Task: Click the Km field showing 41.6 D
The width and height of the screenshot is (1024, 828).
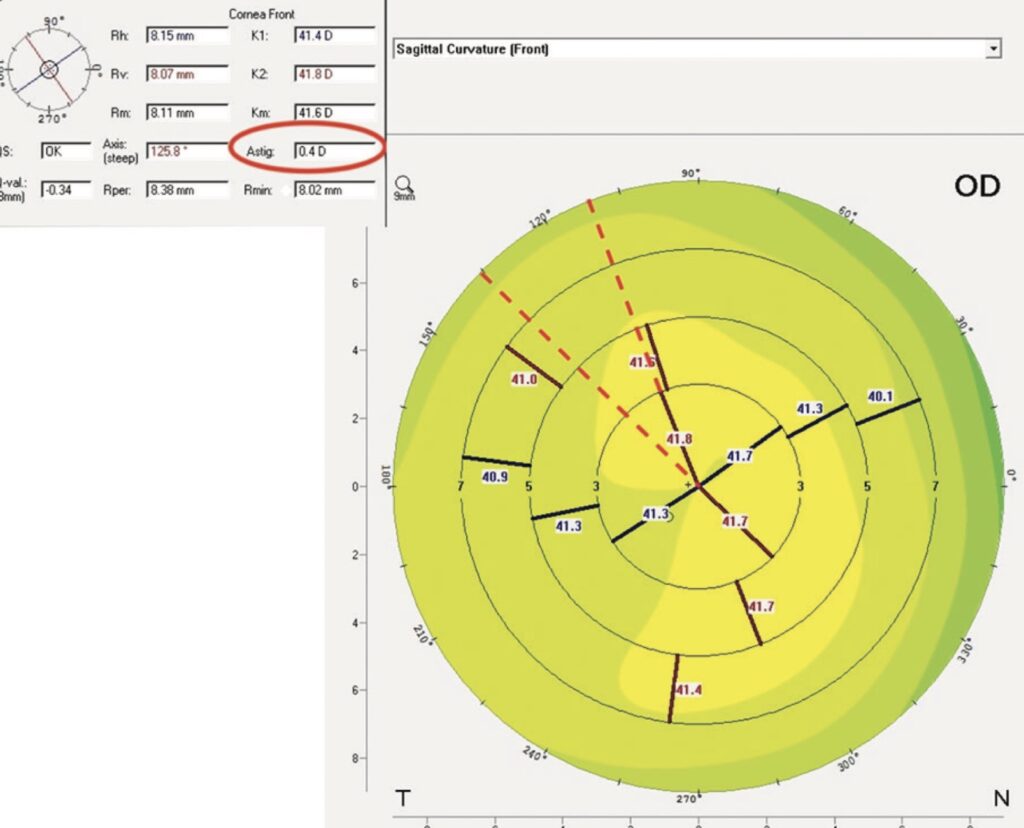Action: pyautogui.click(x=334, y=113)
